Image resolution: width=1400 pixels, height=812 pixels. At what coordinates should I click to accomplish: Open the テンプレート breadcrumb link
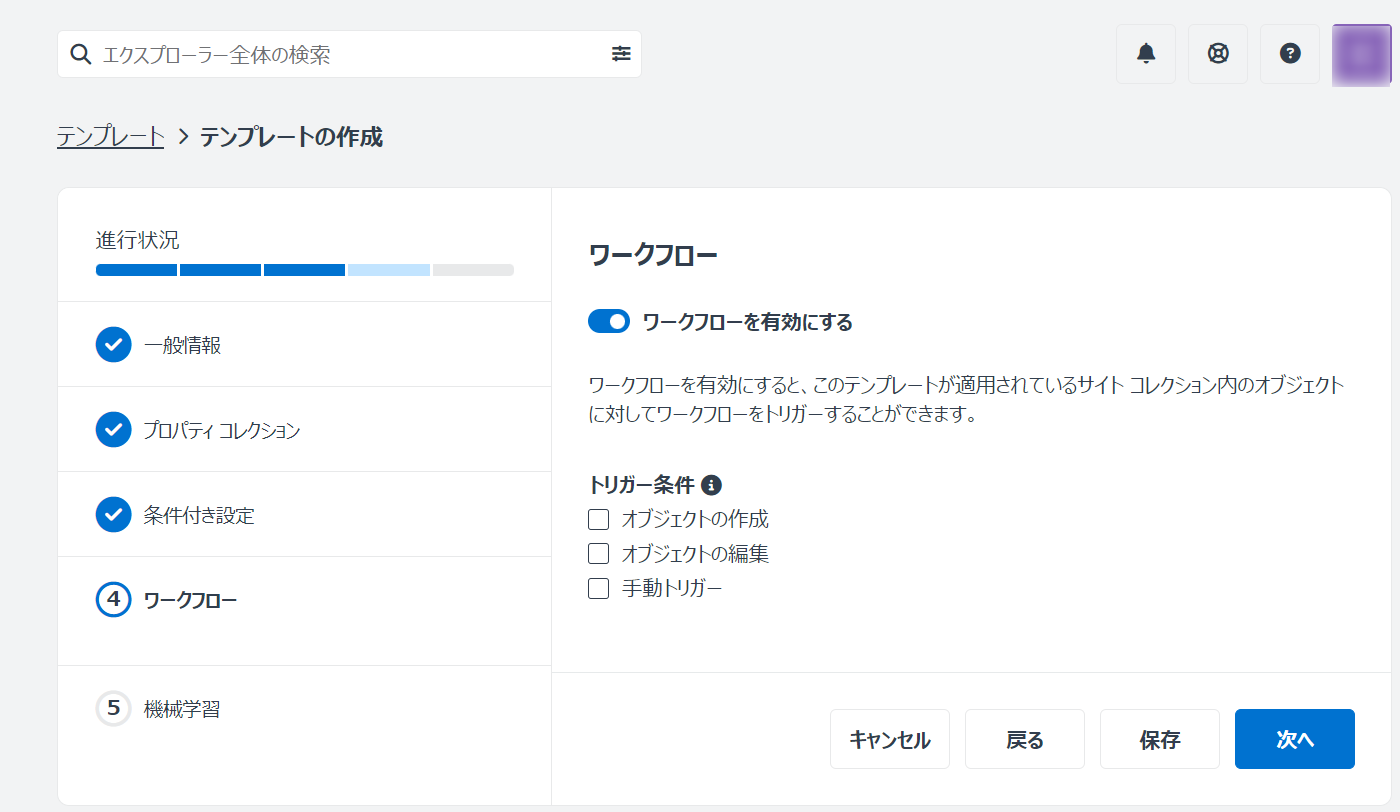[110, 137]
